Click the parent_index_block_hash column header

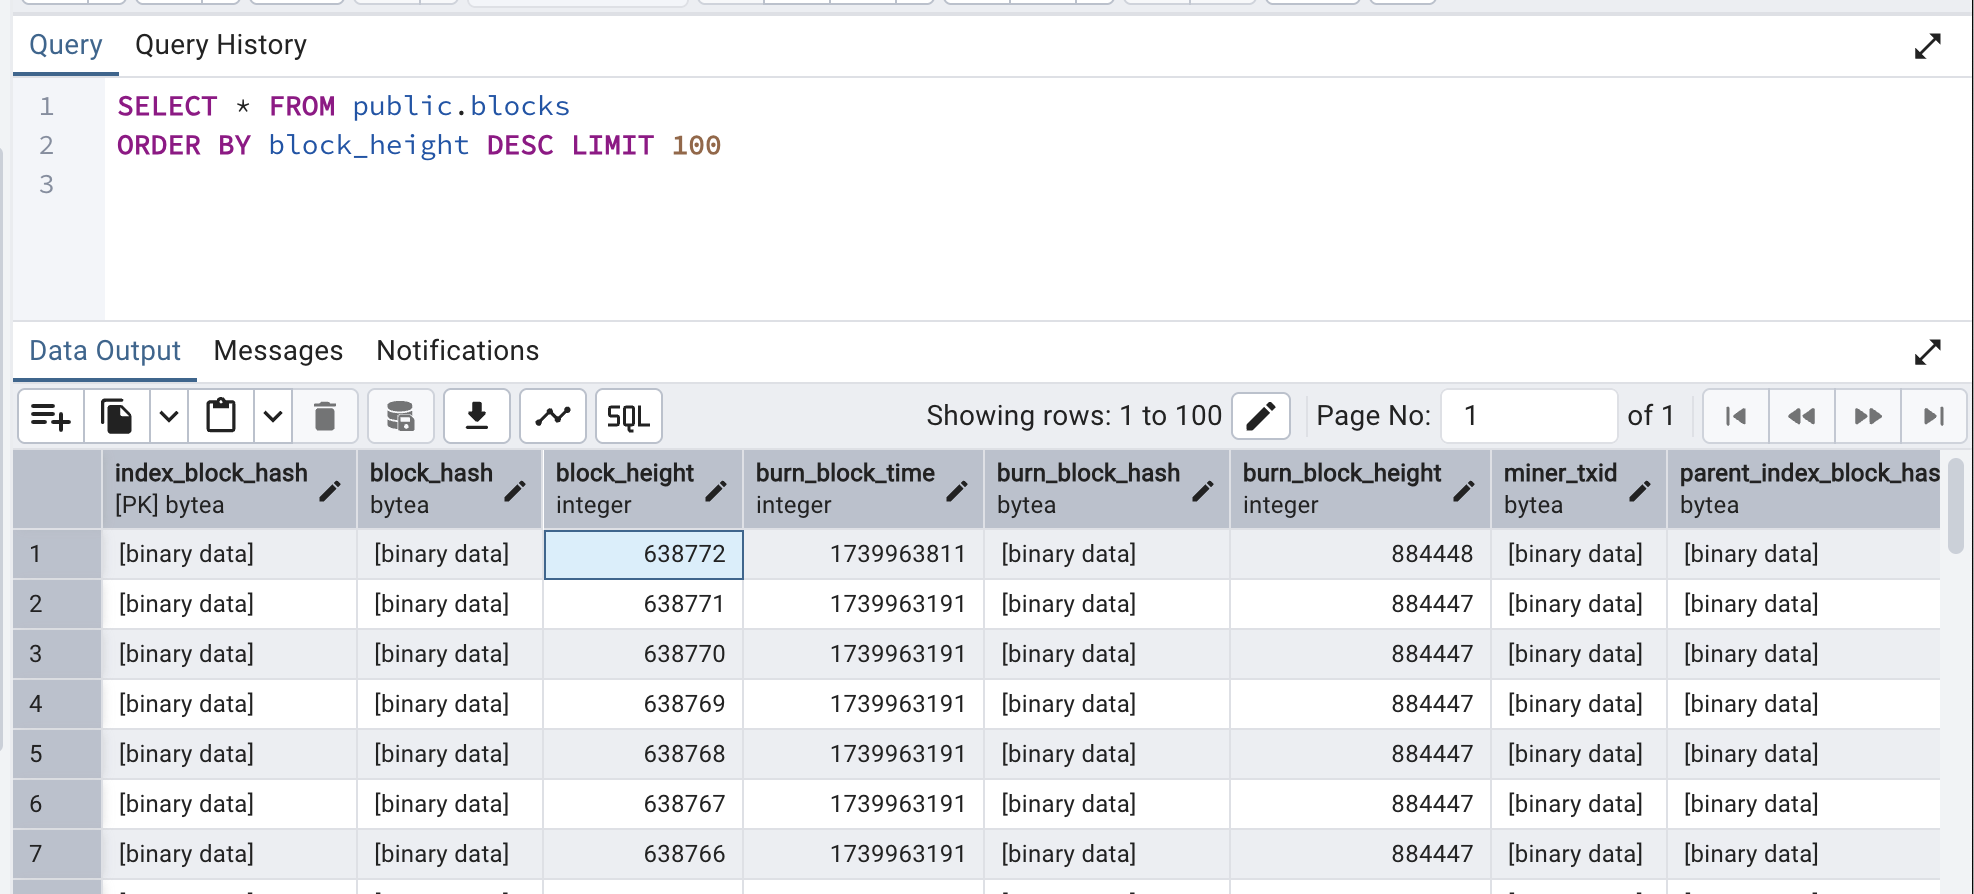tap(1804, 489)
